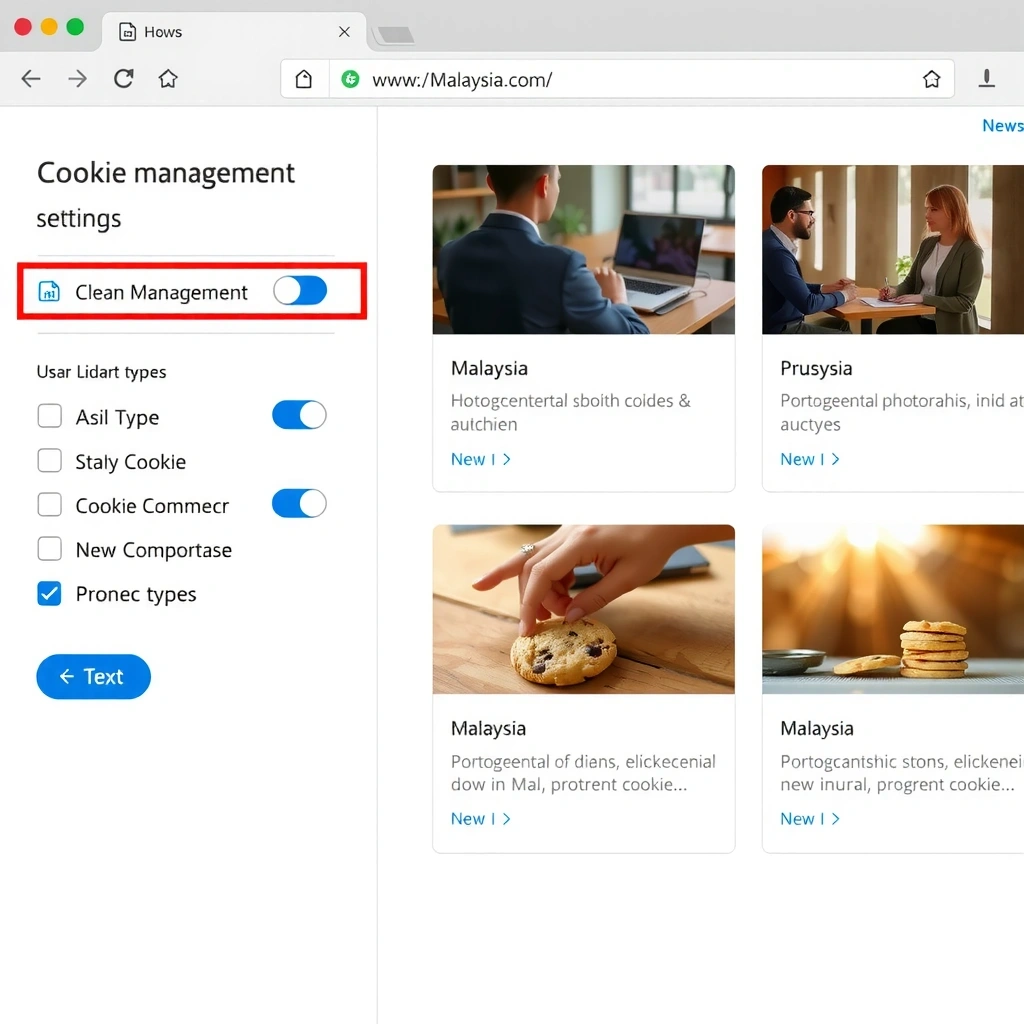
Task: Click the blue Text back button
Action: [x=93, y=676]
